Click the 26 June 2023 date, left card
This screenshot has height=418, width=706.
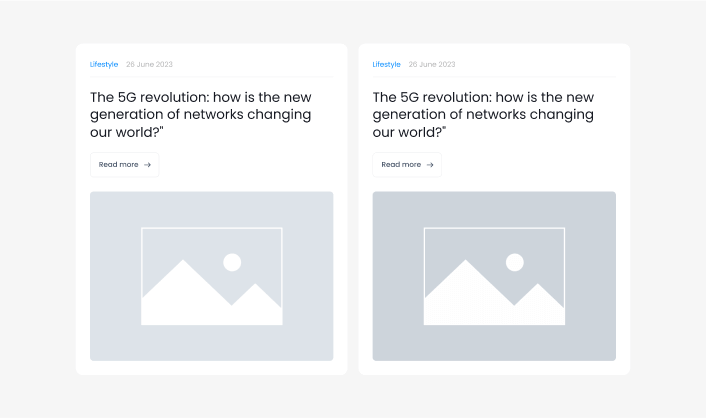click(149, 65)
